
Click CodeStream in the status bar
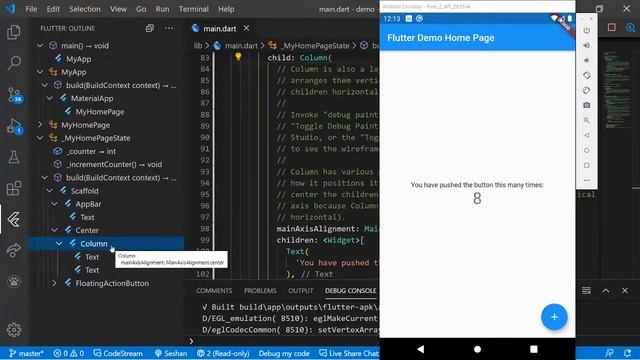[x=118, y=353]
